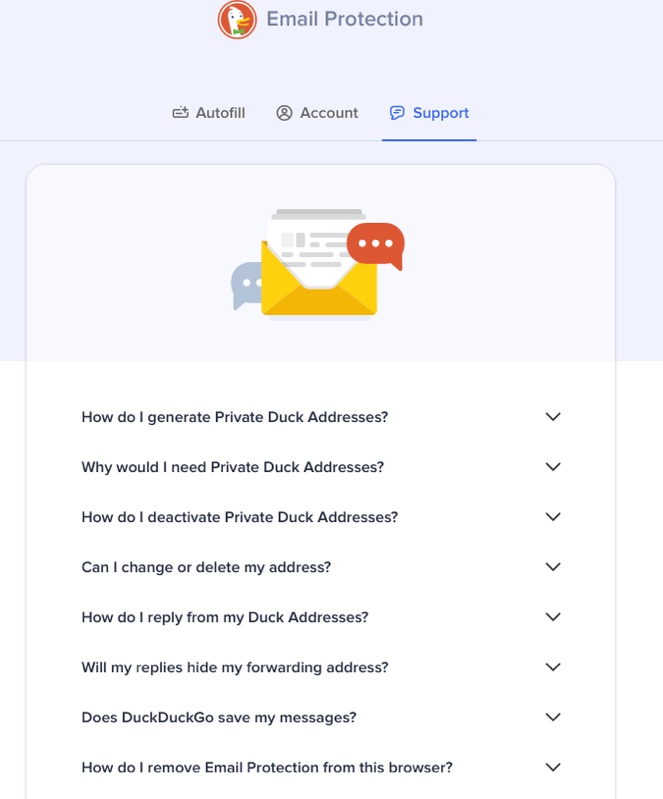The width and height of the screenshot is (663, 799).
Task: Click the orange speech bubble icon
Action: point(376,244)
